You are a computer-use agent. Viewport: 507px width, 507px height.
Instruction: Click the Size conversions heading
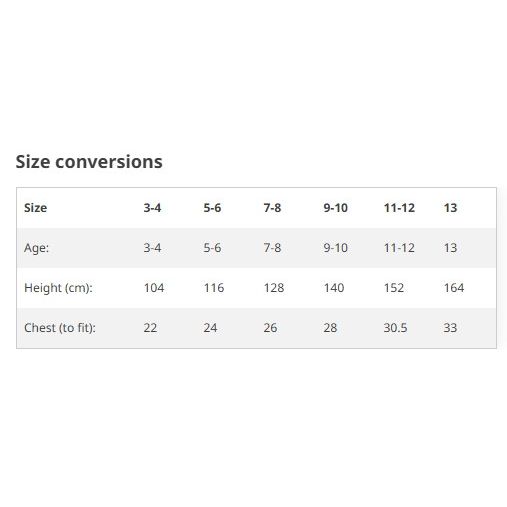pyautogui.click(x=89, y=162)
